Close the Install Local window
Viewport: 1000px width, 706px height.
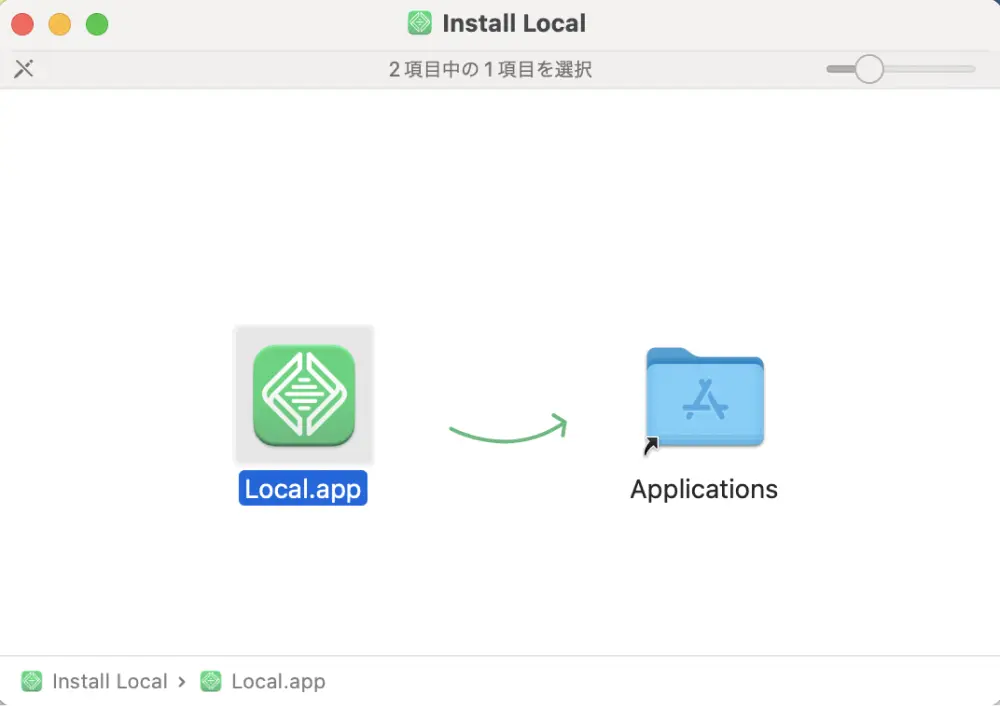tap(22, 24)
